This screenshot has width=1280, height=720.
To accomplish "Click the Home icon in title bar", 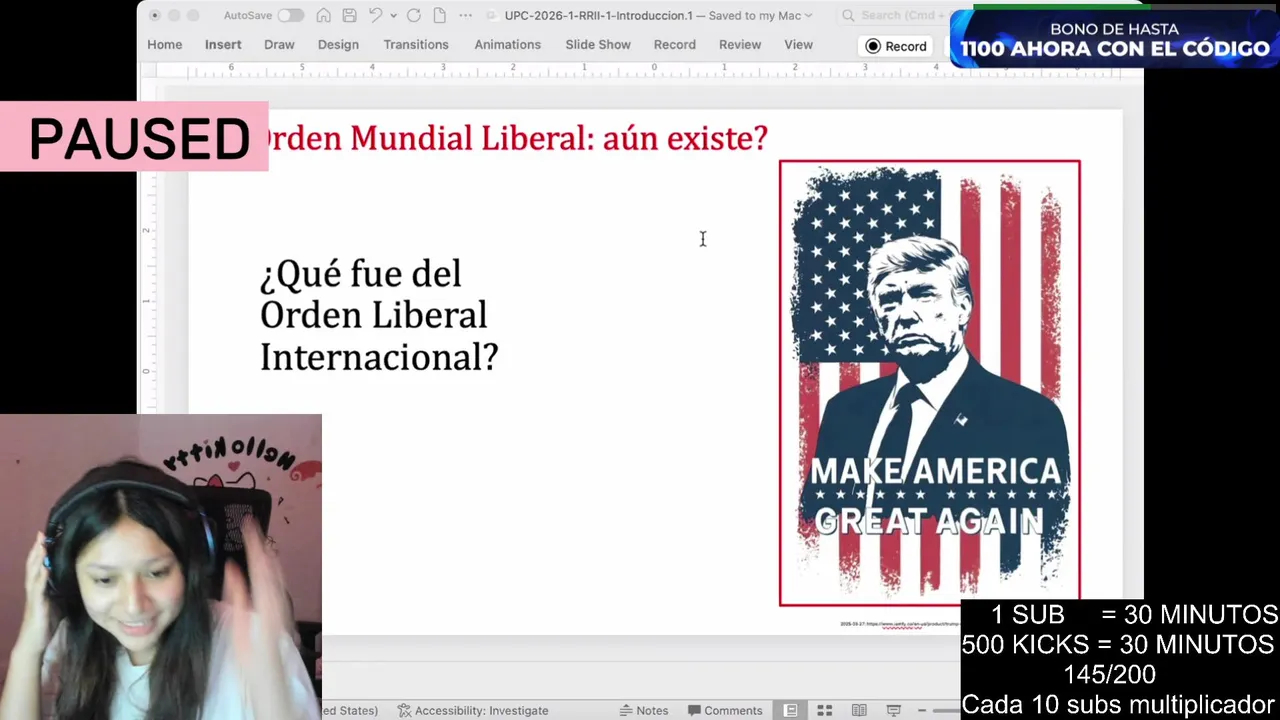I will [x=323, y=15].
